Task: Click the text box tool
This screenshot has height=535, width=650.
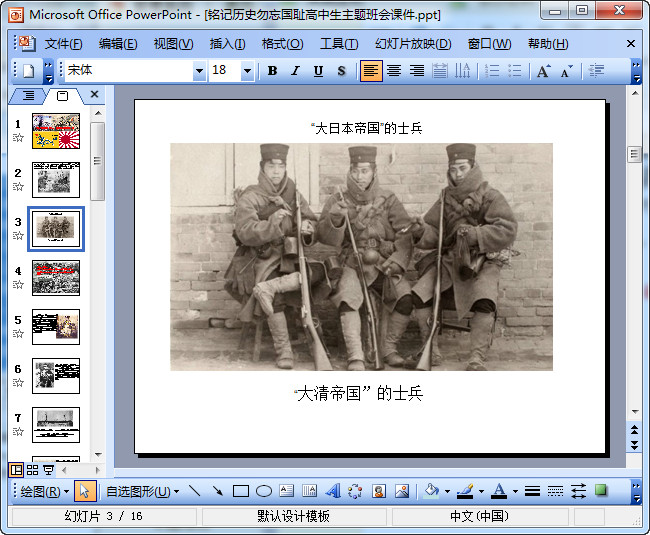Action: pos(287,491)
